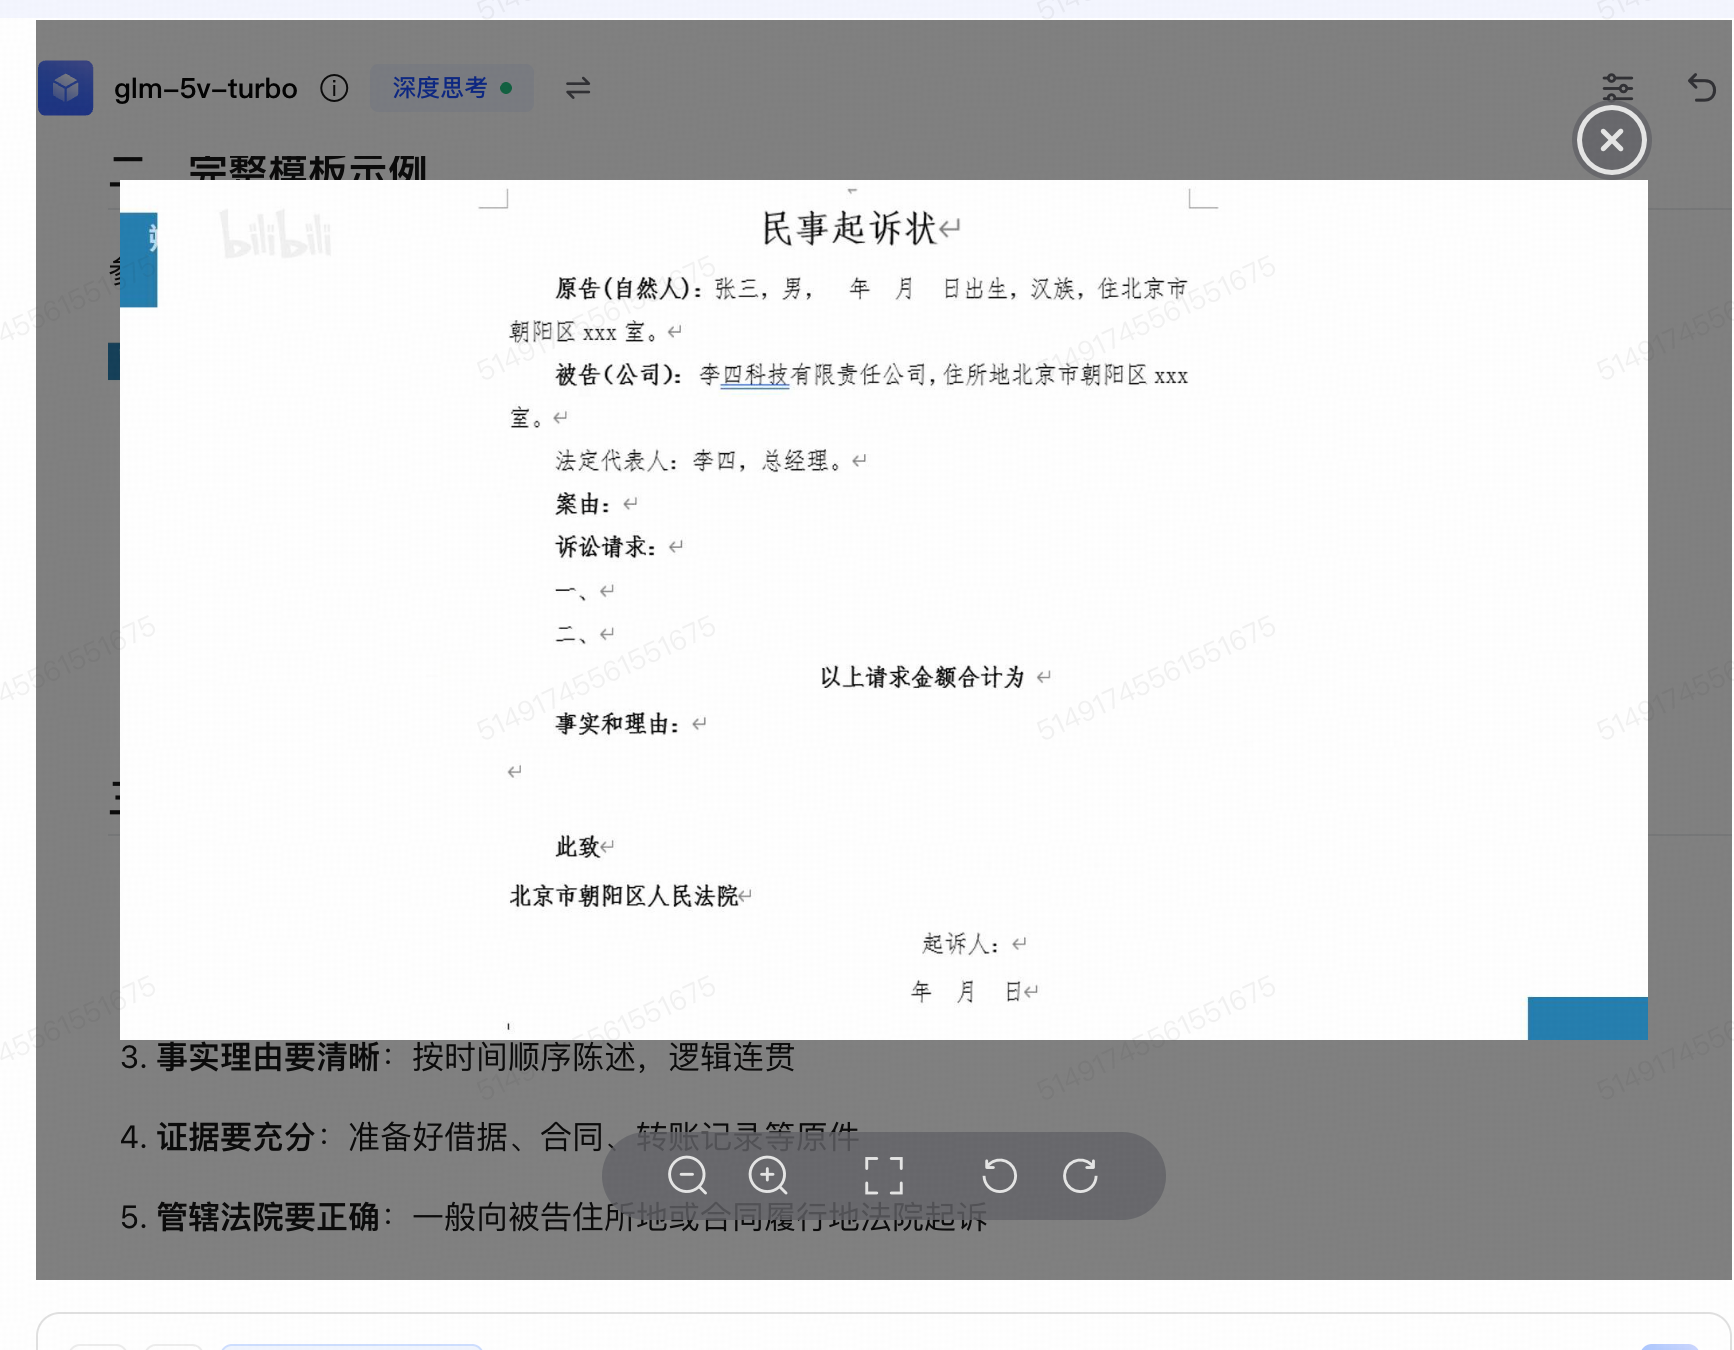Toggle the 深度思考 deep thinking mode
The width and height of the screenshot is (1734, 1350).
point(451,88)
